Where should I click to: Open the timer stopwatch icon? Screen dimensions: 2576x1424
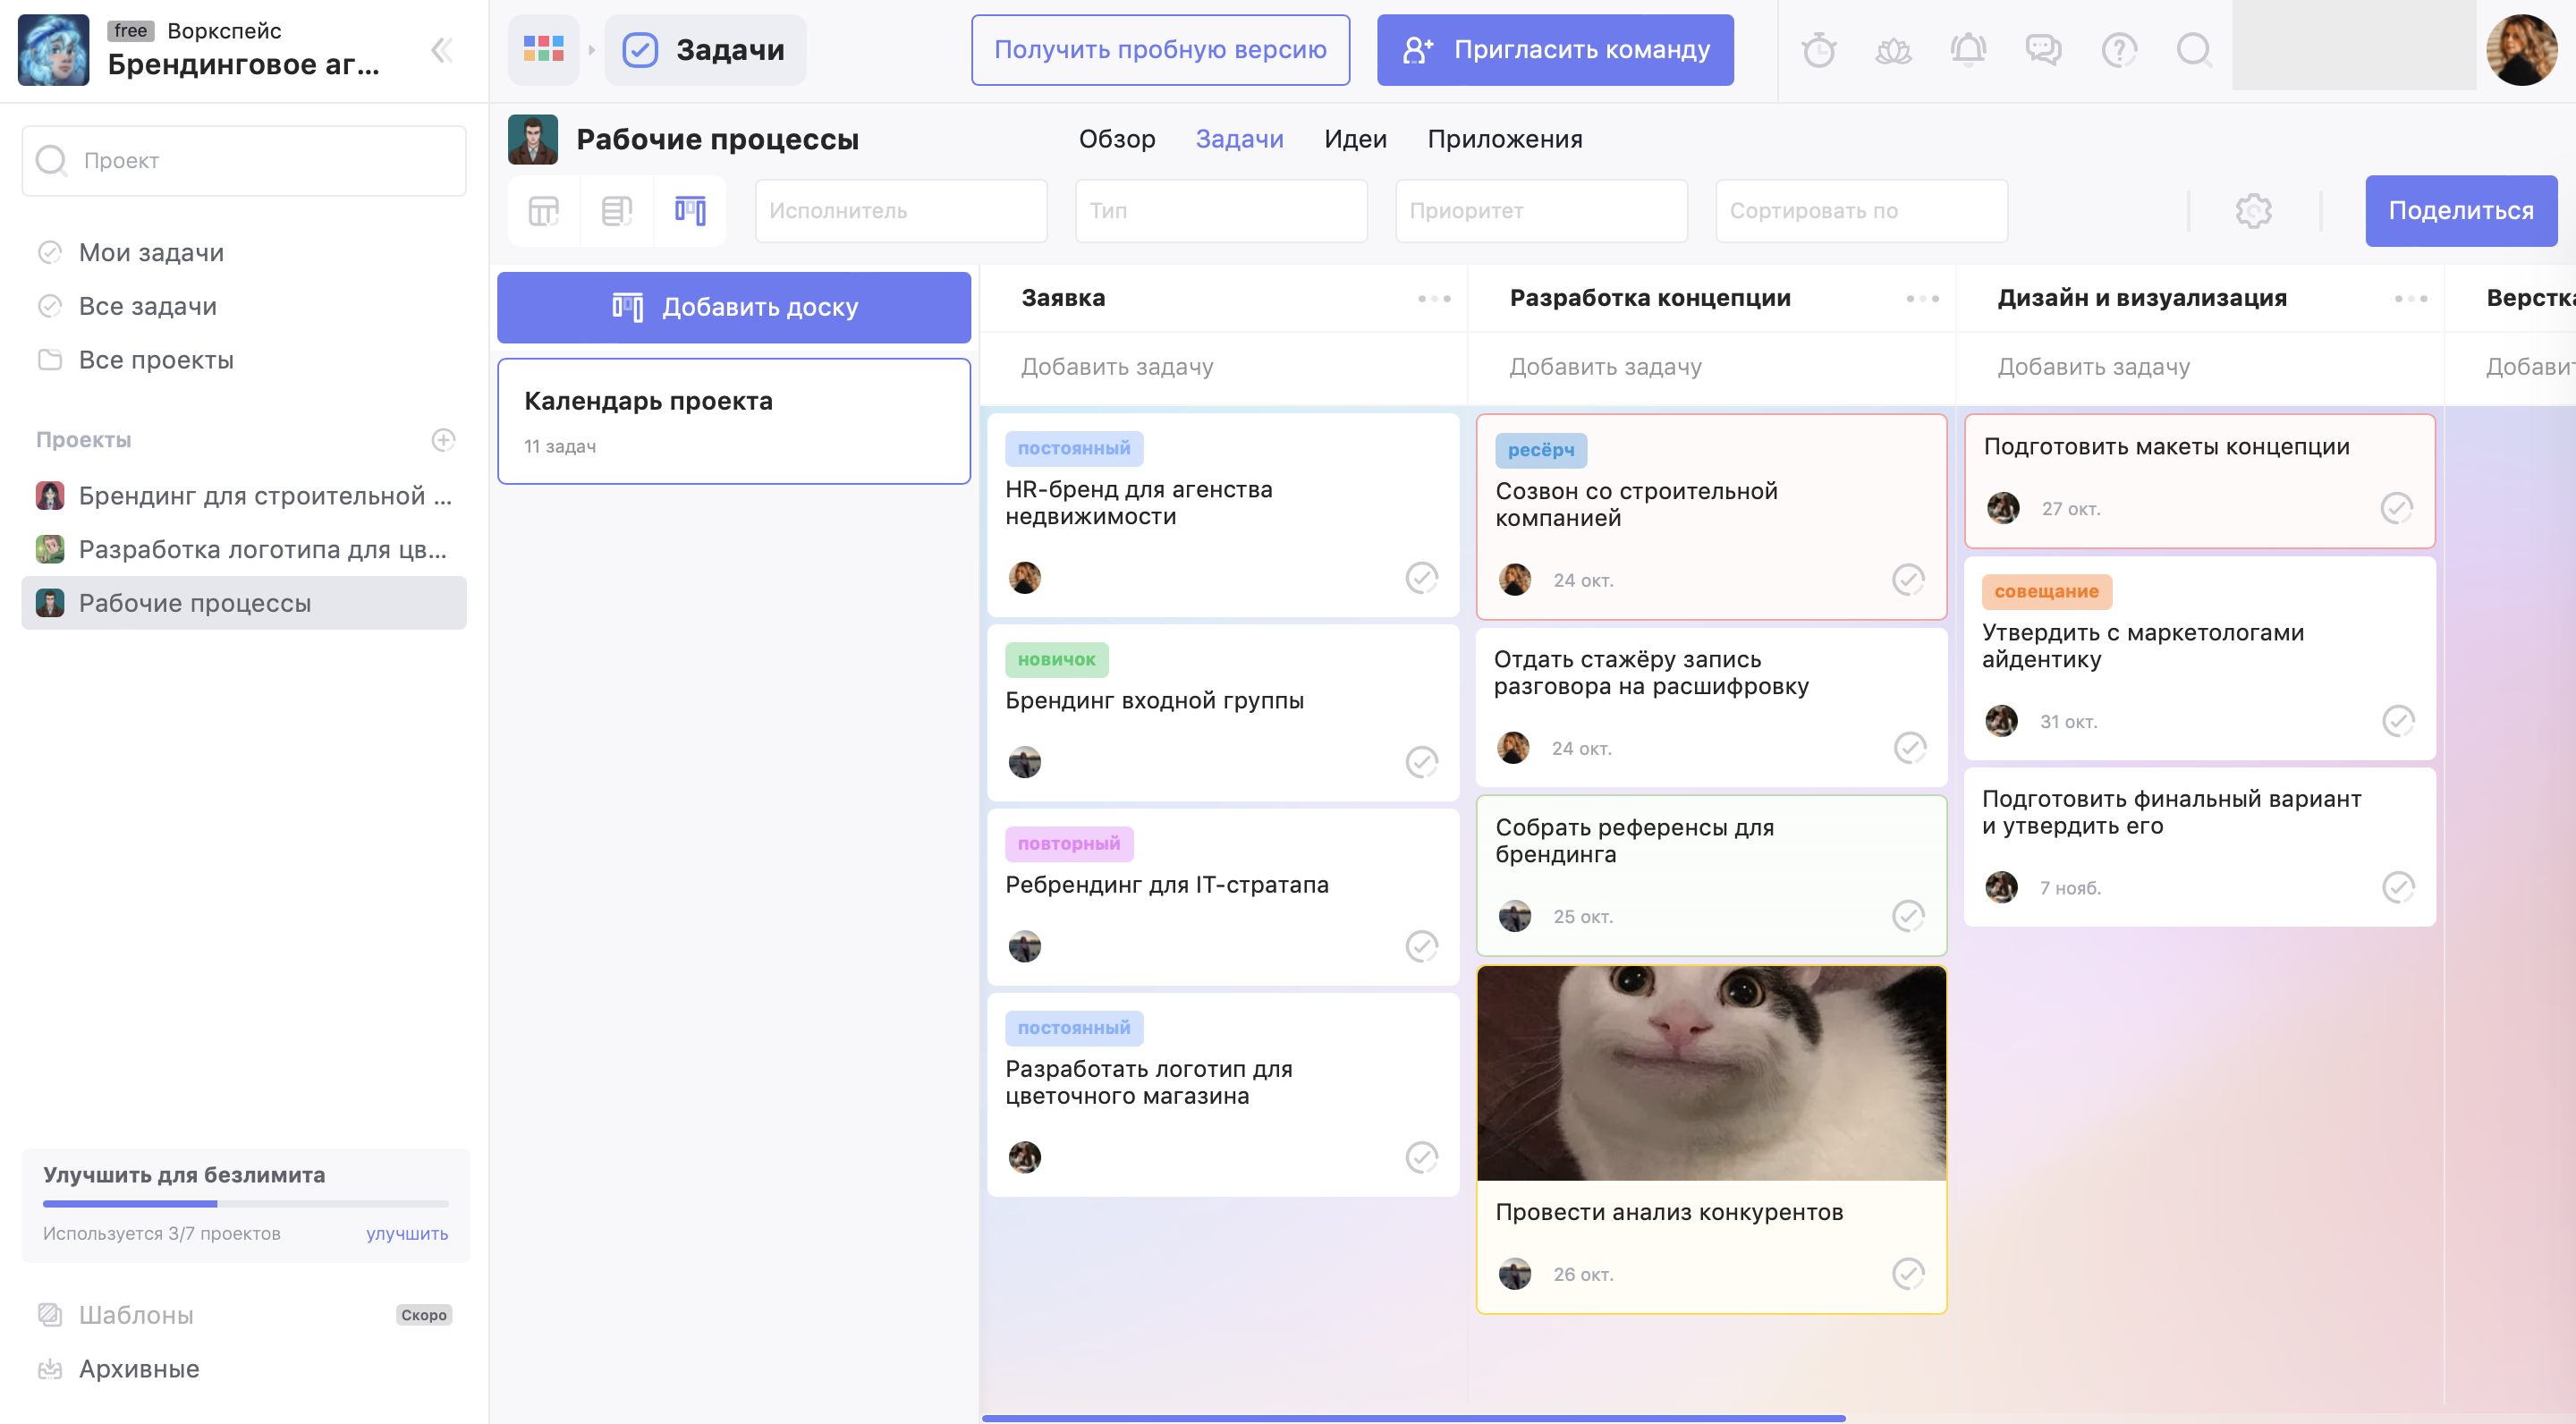tap(1818, 49)
